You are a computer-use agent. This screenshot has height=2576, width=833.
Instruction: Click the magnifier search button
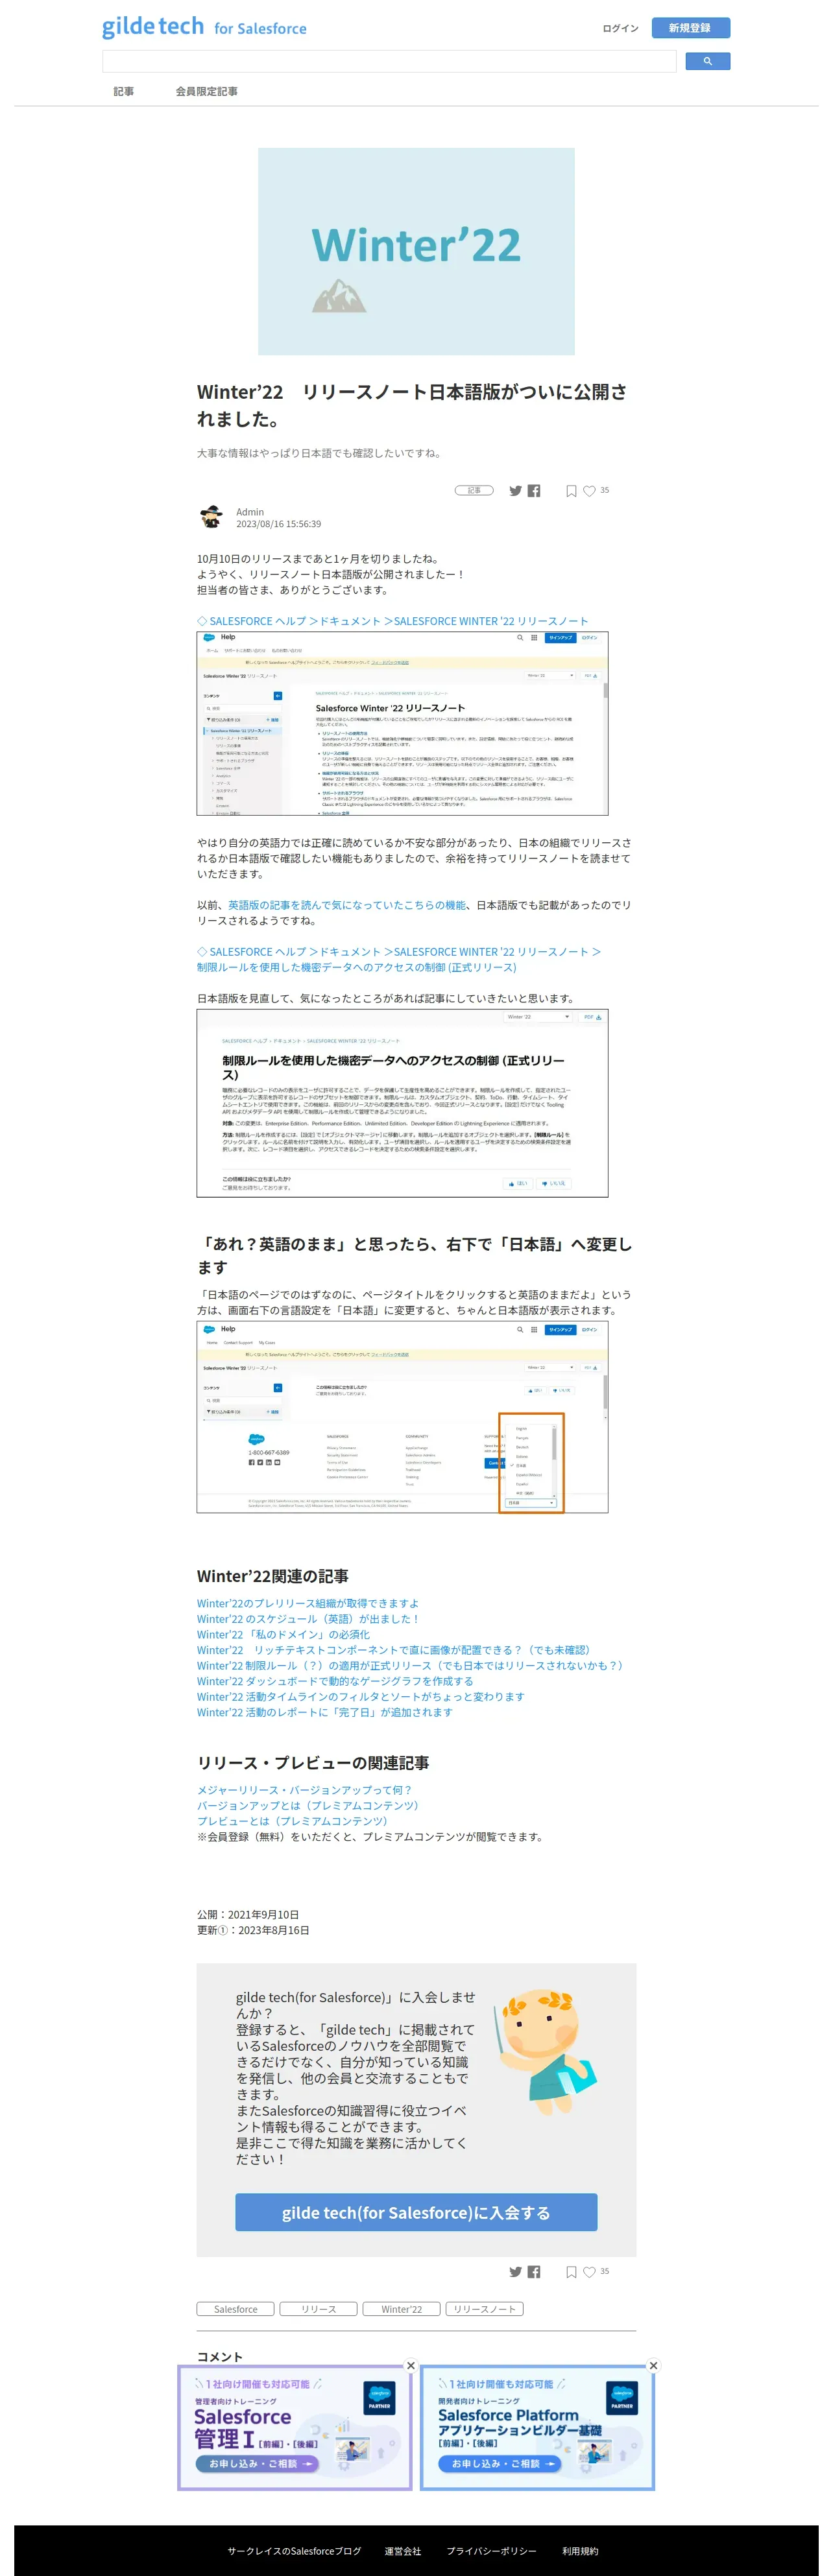pos(707,62)
